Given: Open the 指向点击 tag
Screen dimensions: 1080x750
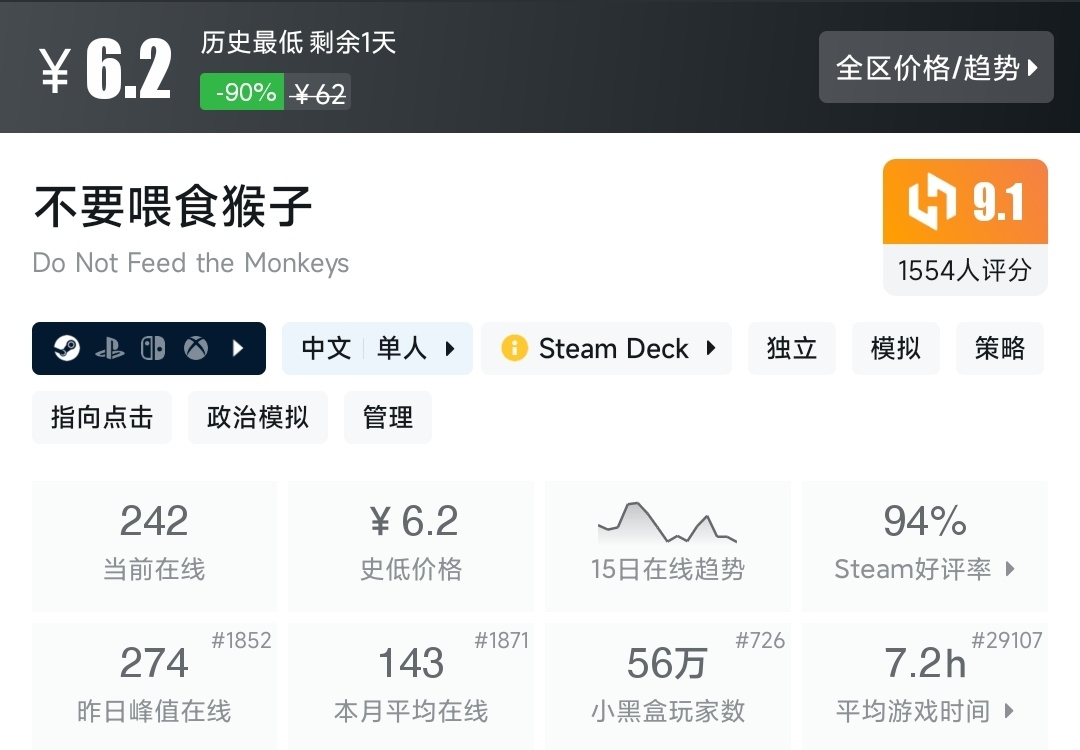Looking at the screenshot, I should click(102, 417).
